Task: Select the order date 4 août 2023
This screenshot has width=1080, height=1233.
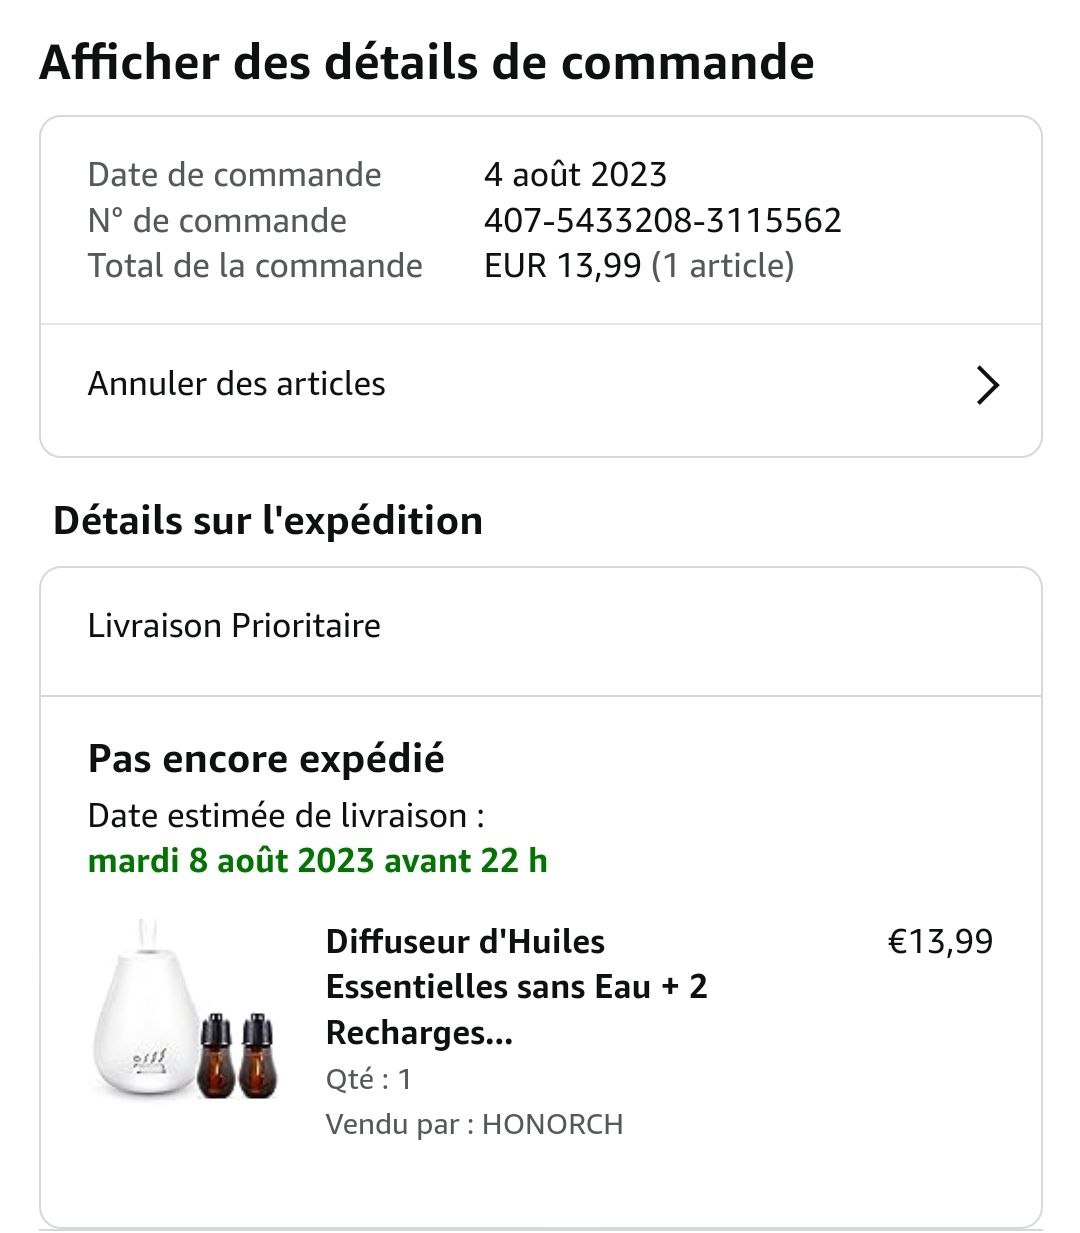Action: point(575,175)
